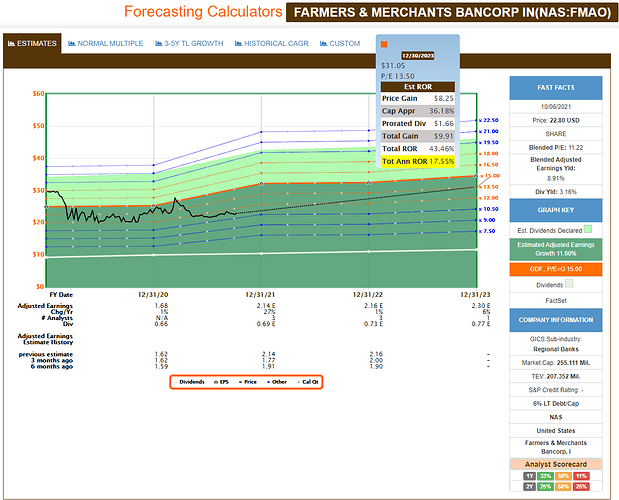Image resolution: width=619 pixels, height=500 pixels.
Task: Select the Historical CAGR tab
Action: tap(272, 43)
